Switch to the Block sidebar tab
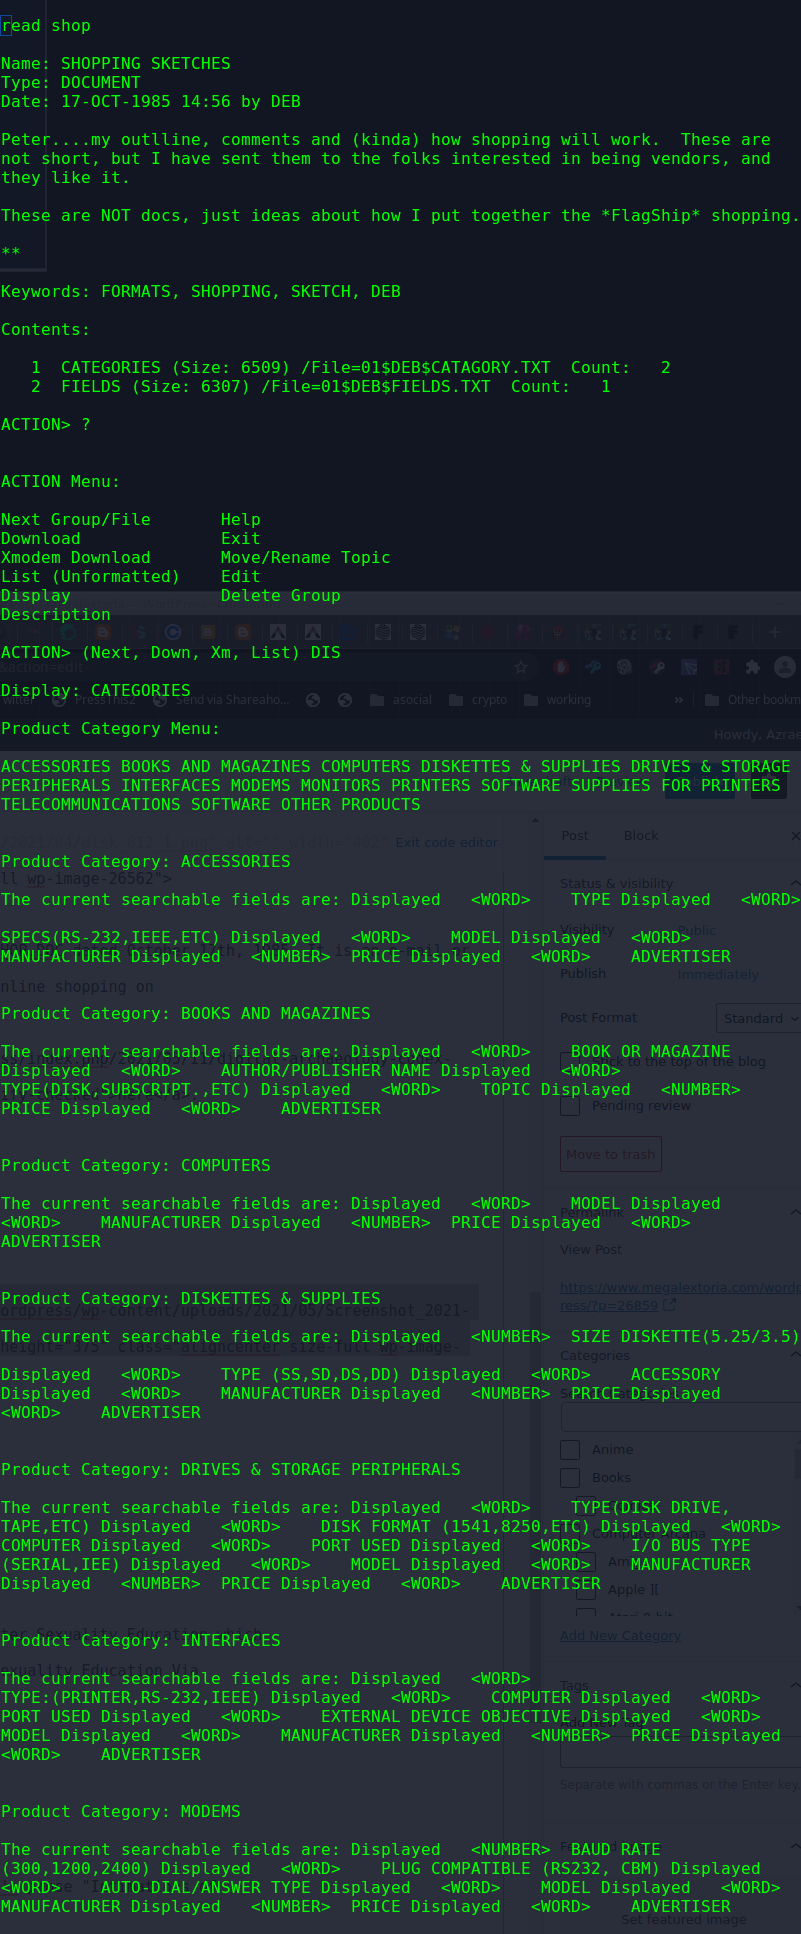This screenshot has height=1934, width=801. point(641,836)
